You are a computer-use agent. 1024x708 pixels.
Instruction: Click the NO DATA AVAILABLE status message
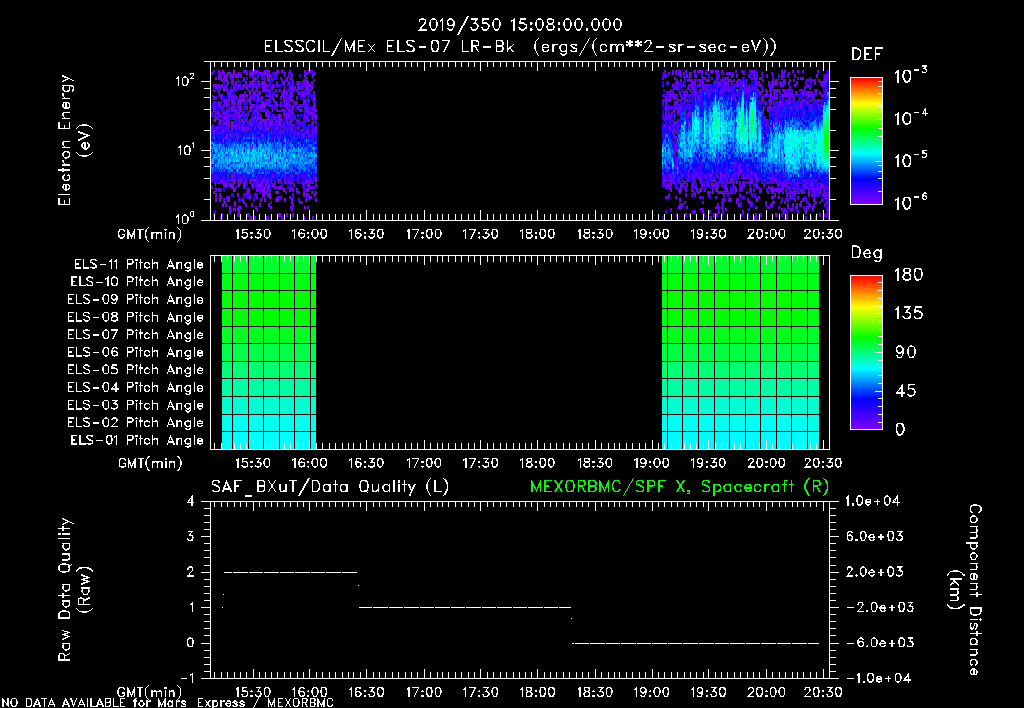(167, 702)
